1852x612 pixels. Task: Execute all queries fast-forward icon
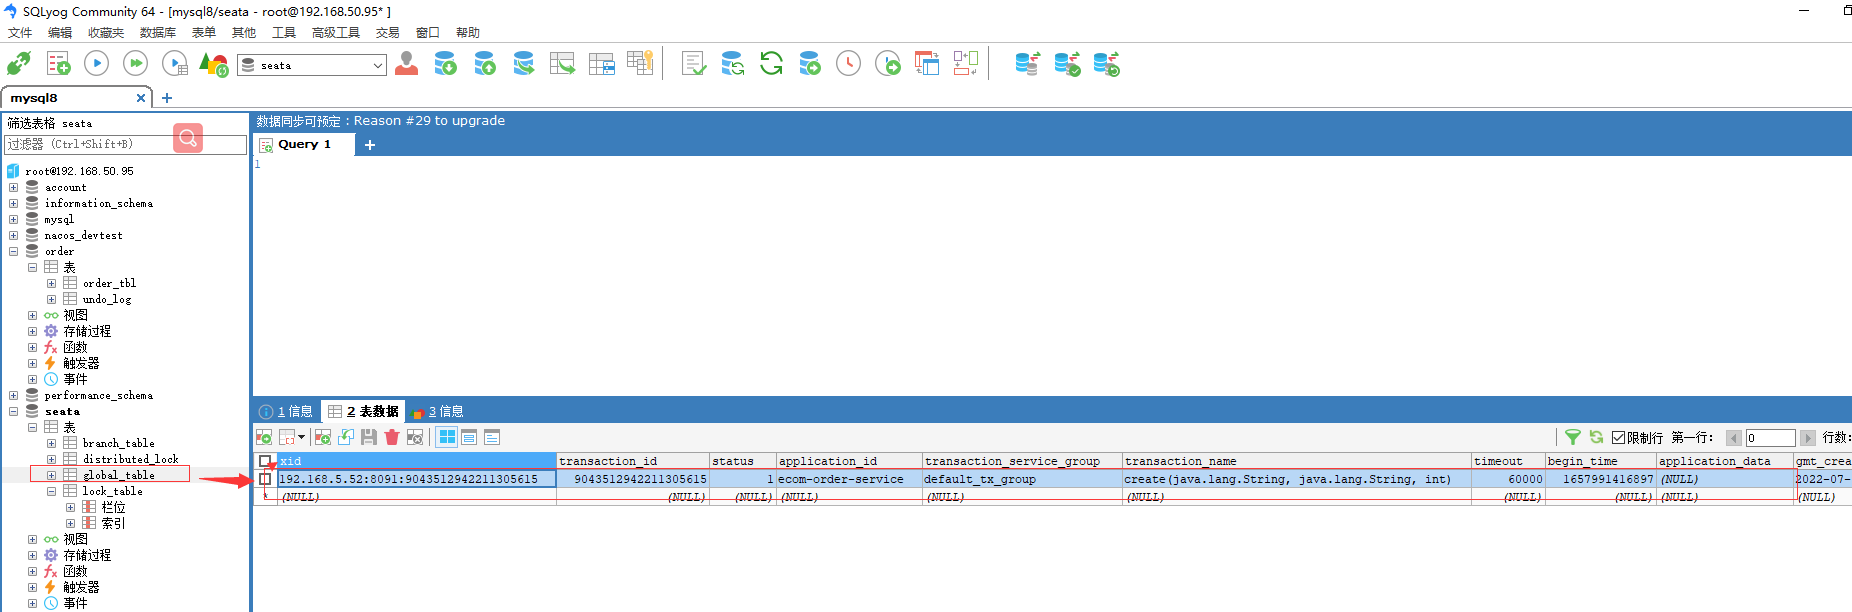[x=135, y=64]
